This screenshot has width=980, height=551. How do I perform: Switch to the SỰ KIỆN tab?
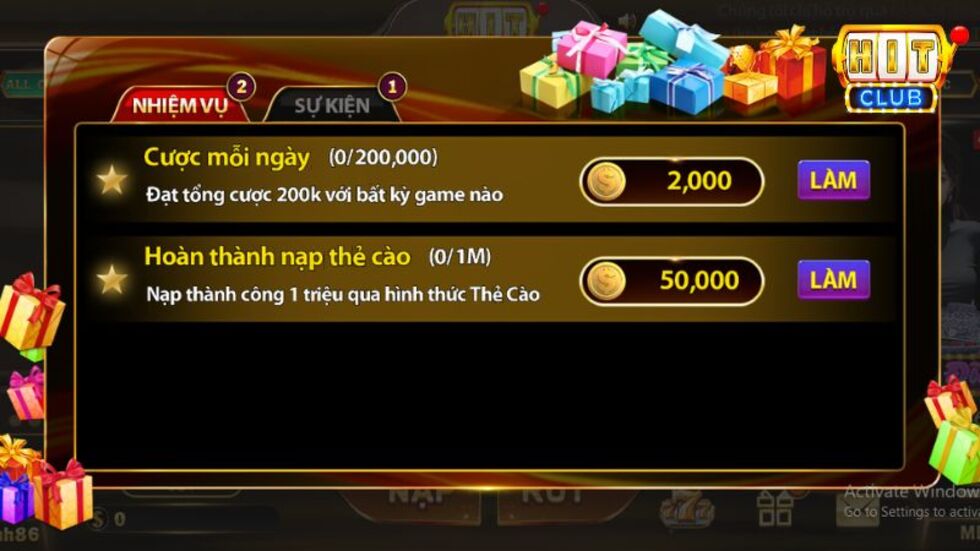[332, 105]
